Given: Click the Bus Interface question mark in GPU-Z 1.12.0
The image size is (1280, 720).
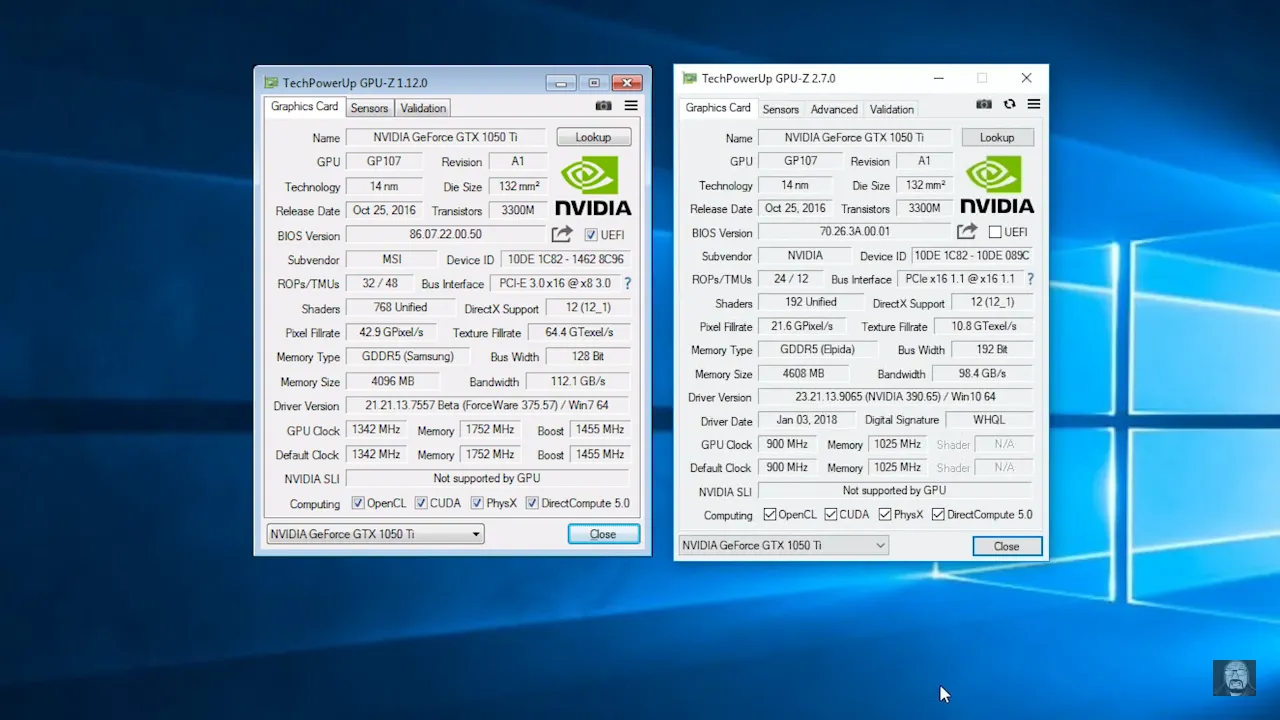Looking at the screenshot, I should (628, 284).
